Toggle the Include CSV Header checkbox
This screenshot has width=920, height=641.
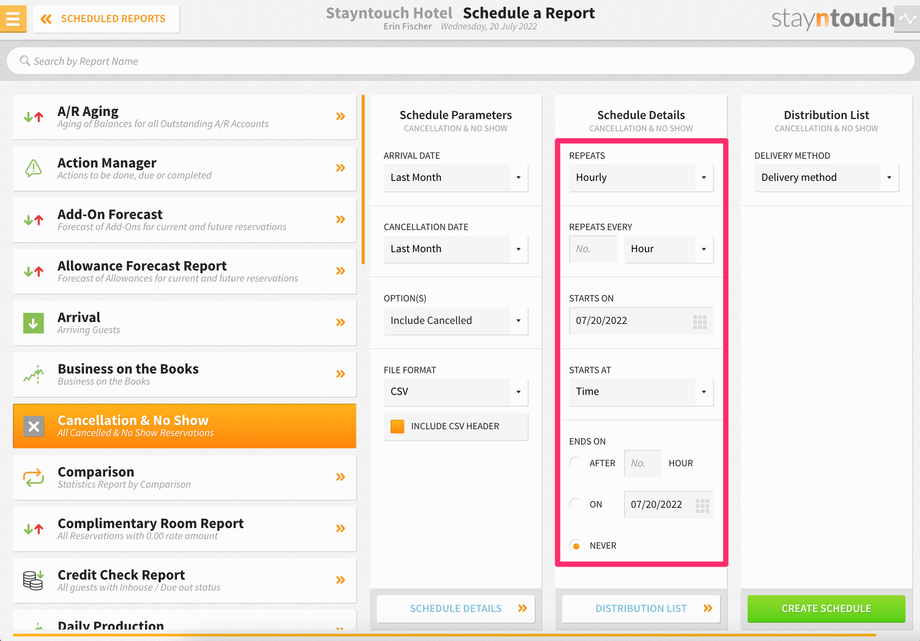(x=397, y=426)
